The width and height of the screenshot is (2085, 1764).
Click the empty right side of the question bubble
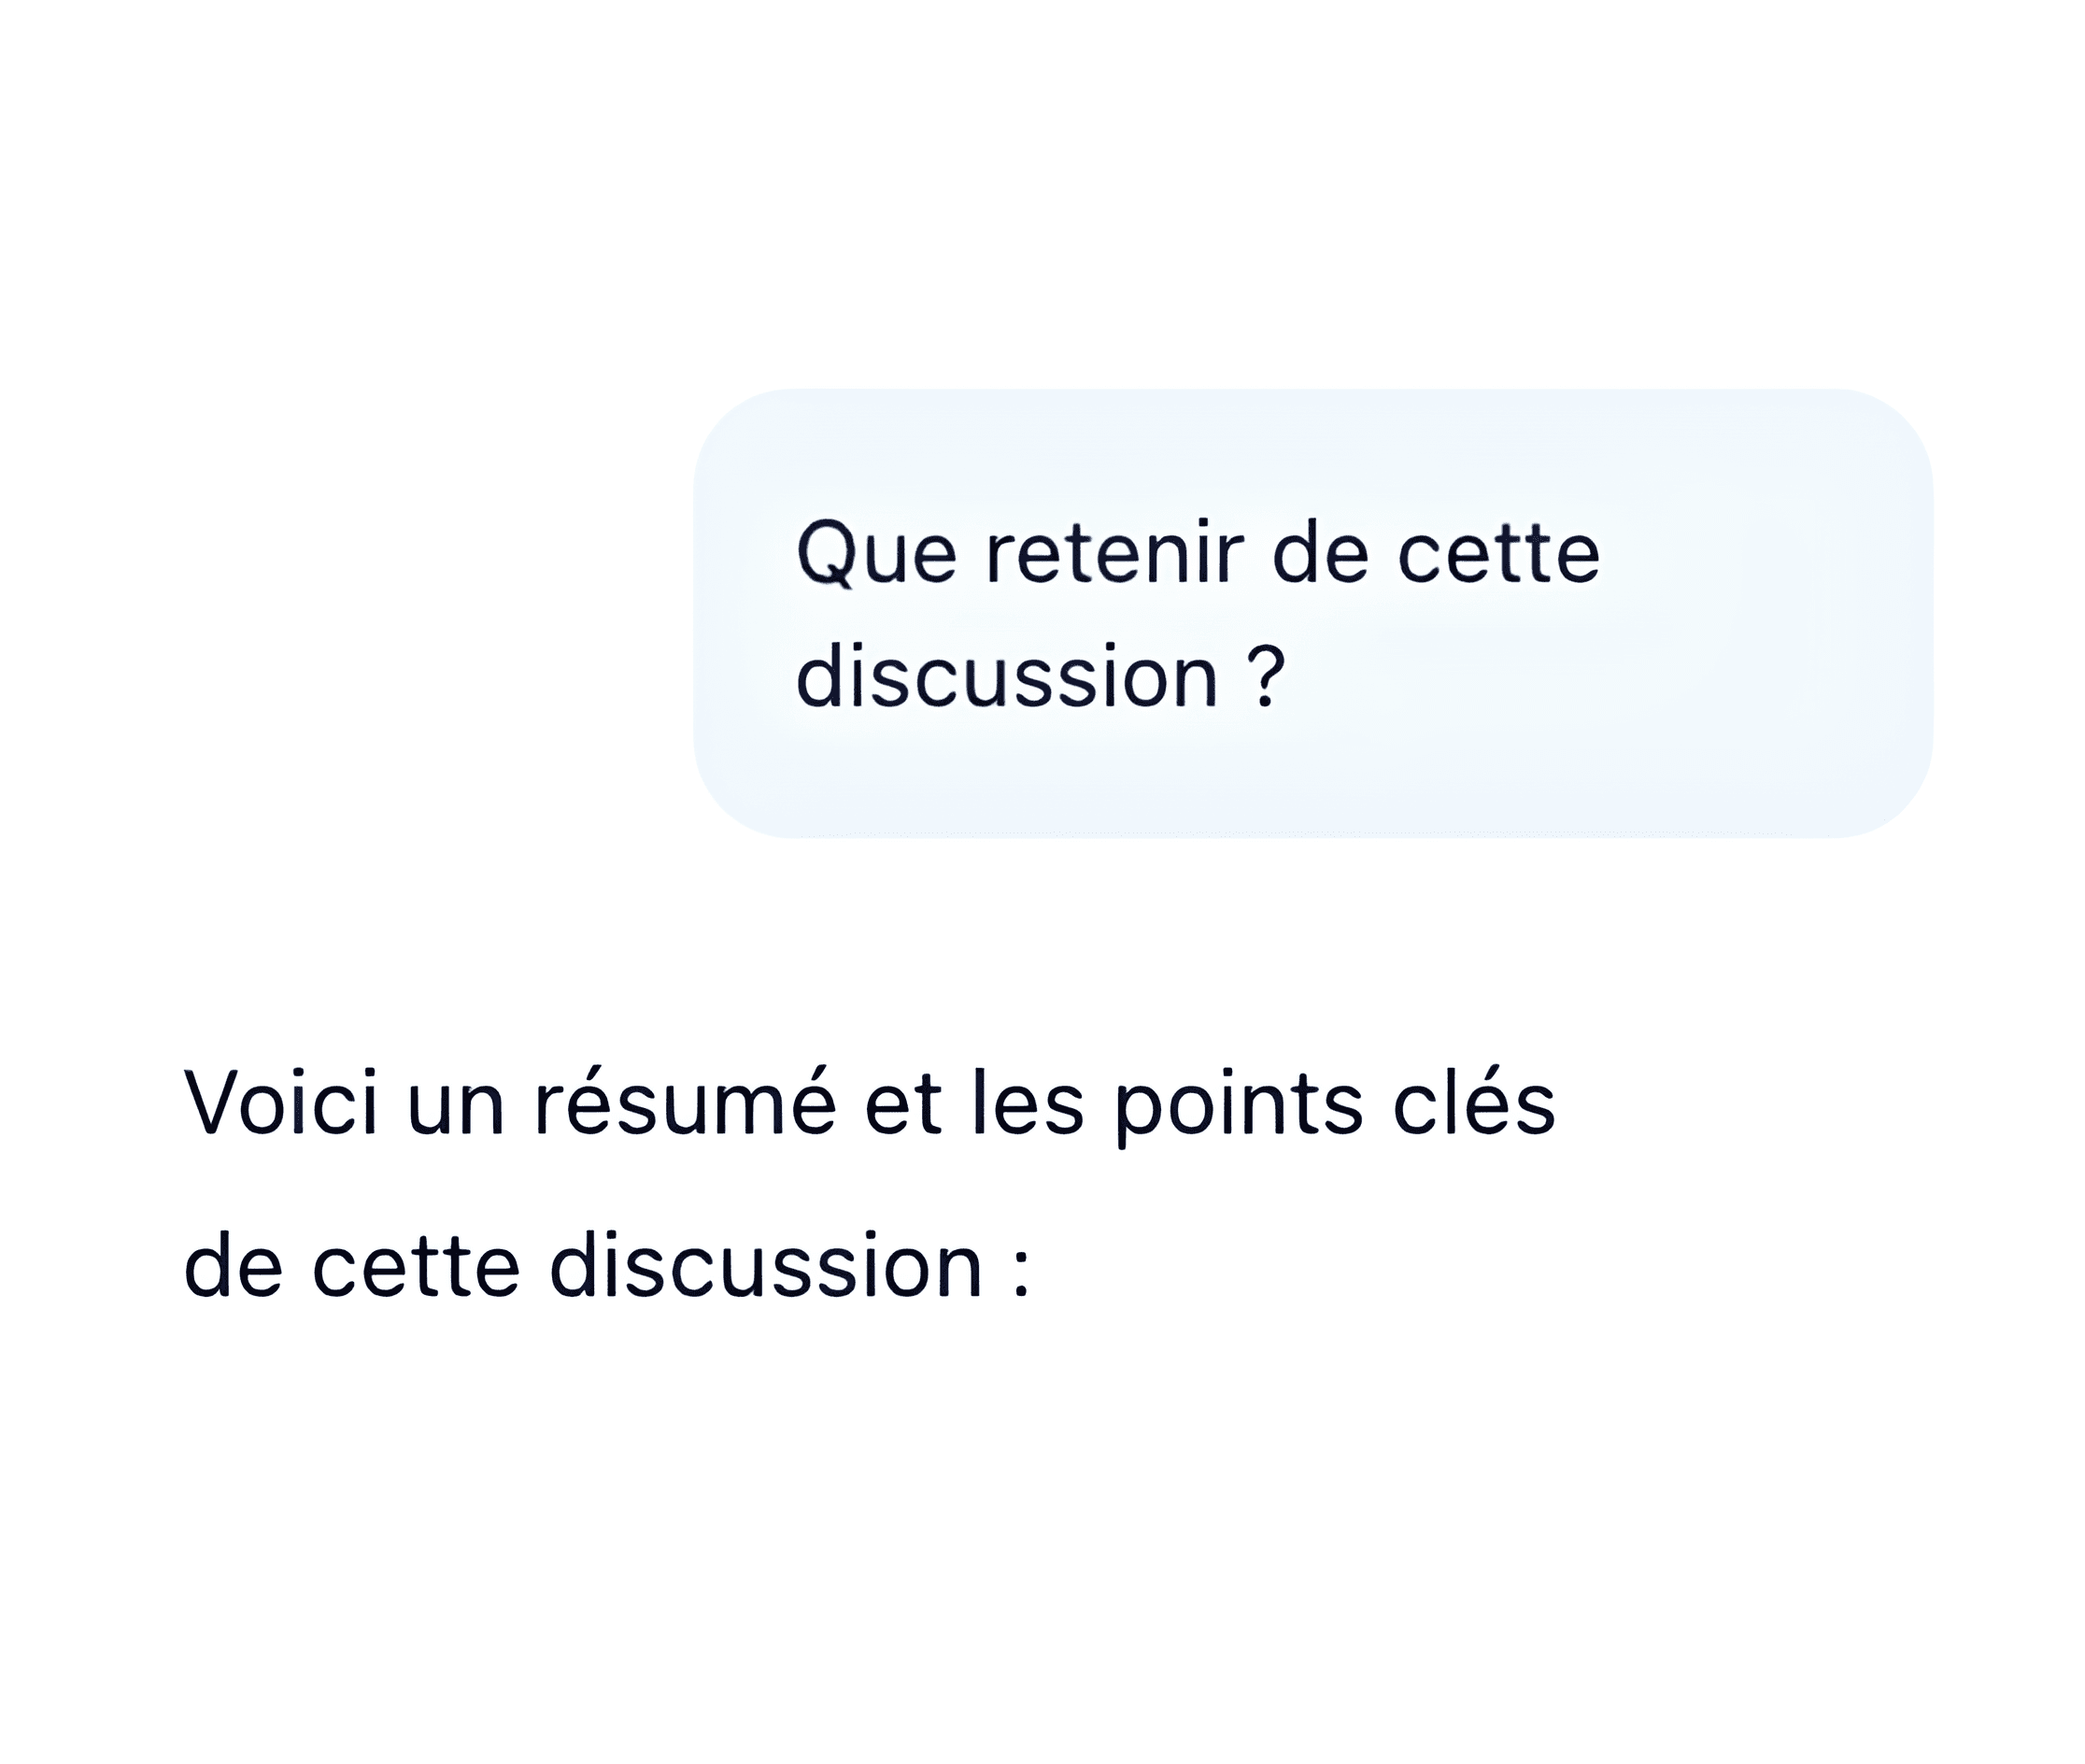pos(1770,620)
